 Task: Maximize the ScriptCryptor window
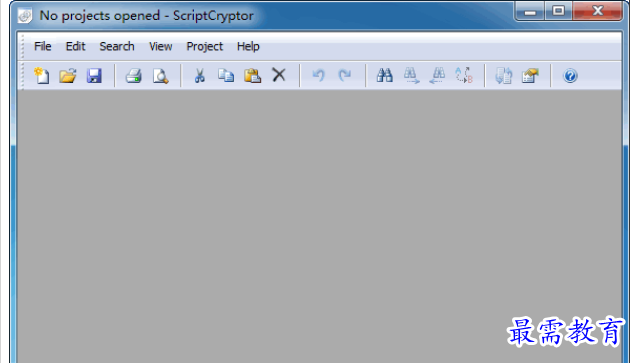(x=559, y=11)
